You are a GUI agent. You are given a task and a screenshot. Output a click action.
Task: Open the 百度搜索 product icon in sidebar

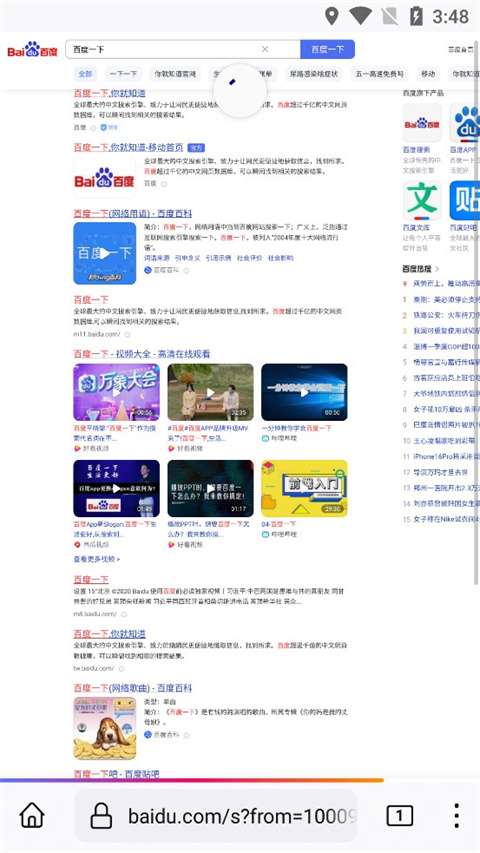click(422, 123)
